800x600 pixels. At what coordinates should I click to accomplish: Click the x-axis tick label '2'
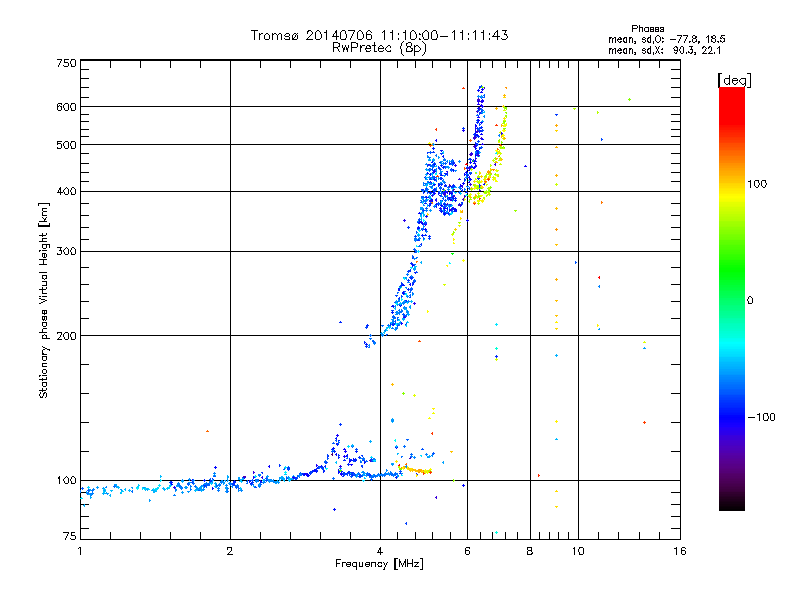[x=230, y=551]
